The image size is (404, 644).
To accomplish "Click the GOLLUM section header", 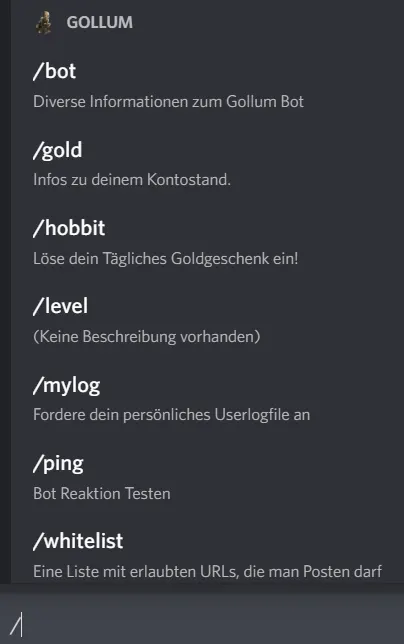I will (100, 22).
